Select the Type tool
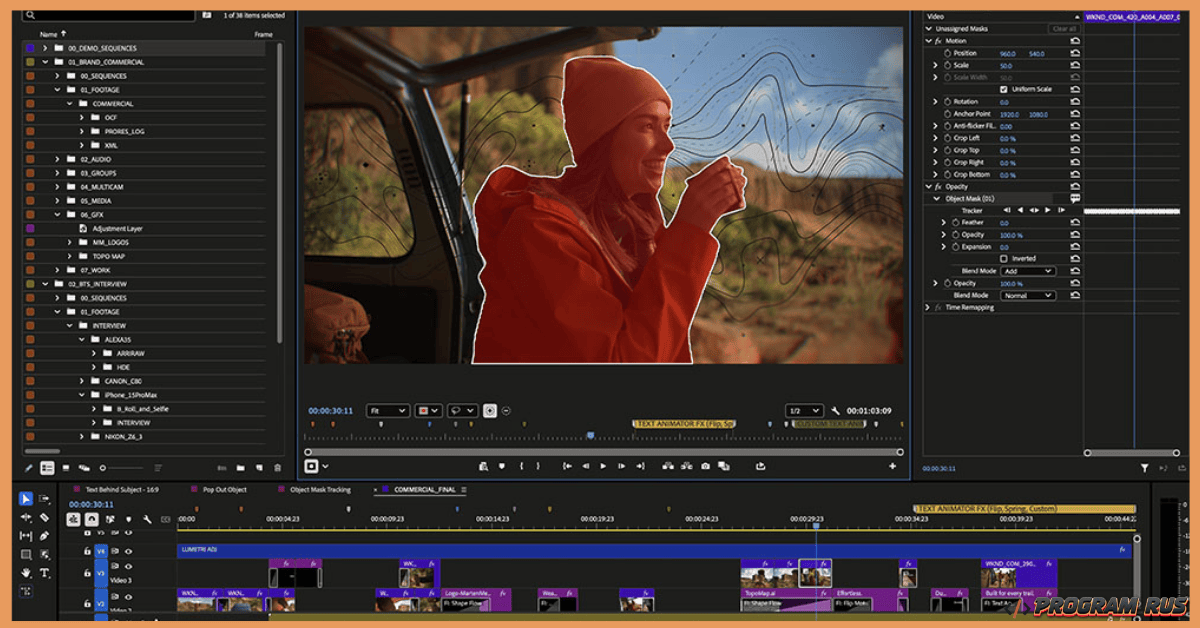 pyautogui.click(x=42, y=573)
